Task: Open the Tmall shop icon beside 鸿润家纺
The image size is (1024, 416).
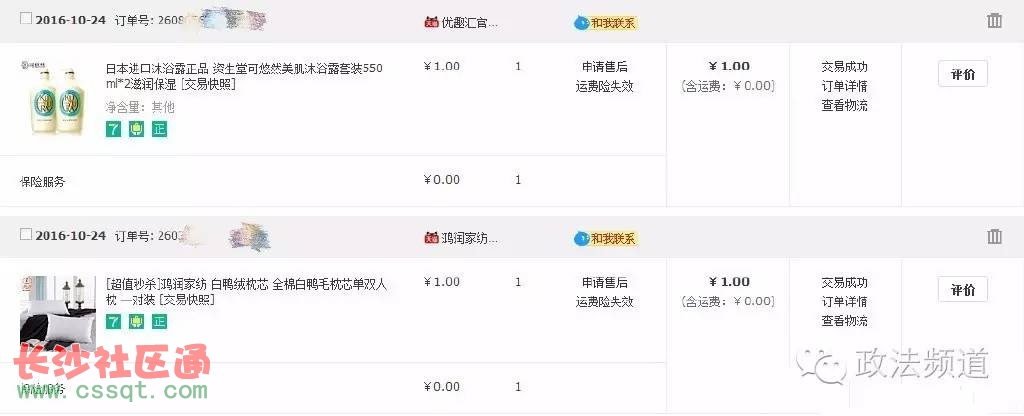Action: [x=431, y=238]
